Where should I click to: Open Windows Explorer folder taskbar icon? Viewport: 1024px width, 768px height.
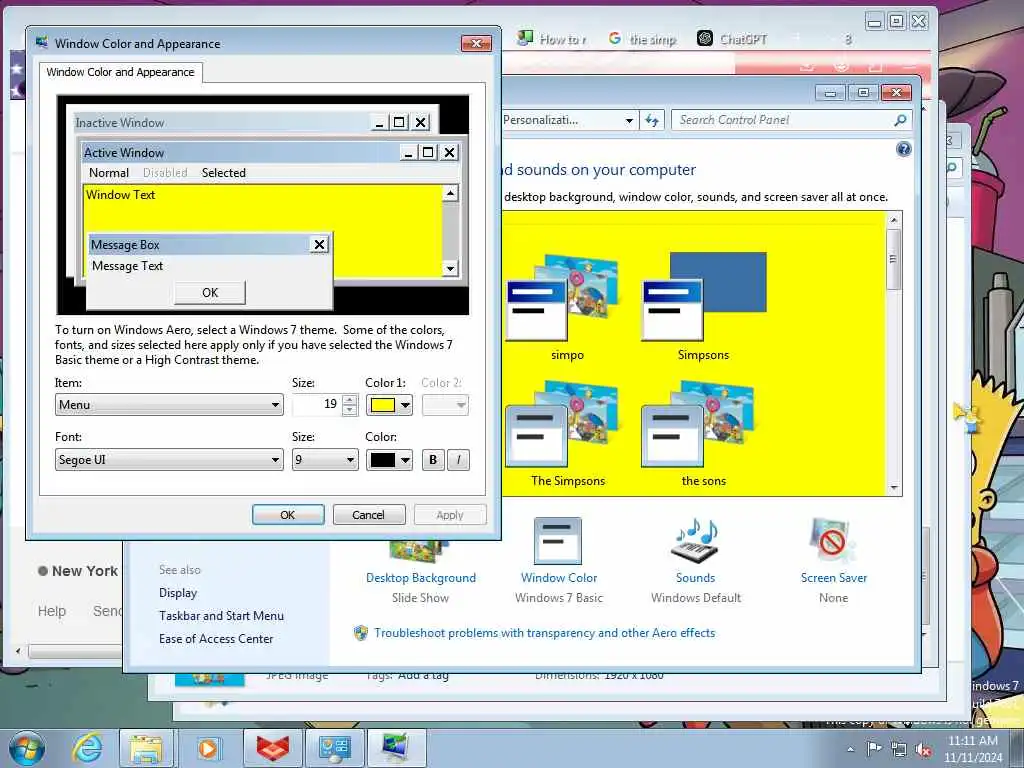[x=146, y=748]
